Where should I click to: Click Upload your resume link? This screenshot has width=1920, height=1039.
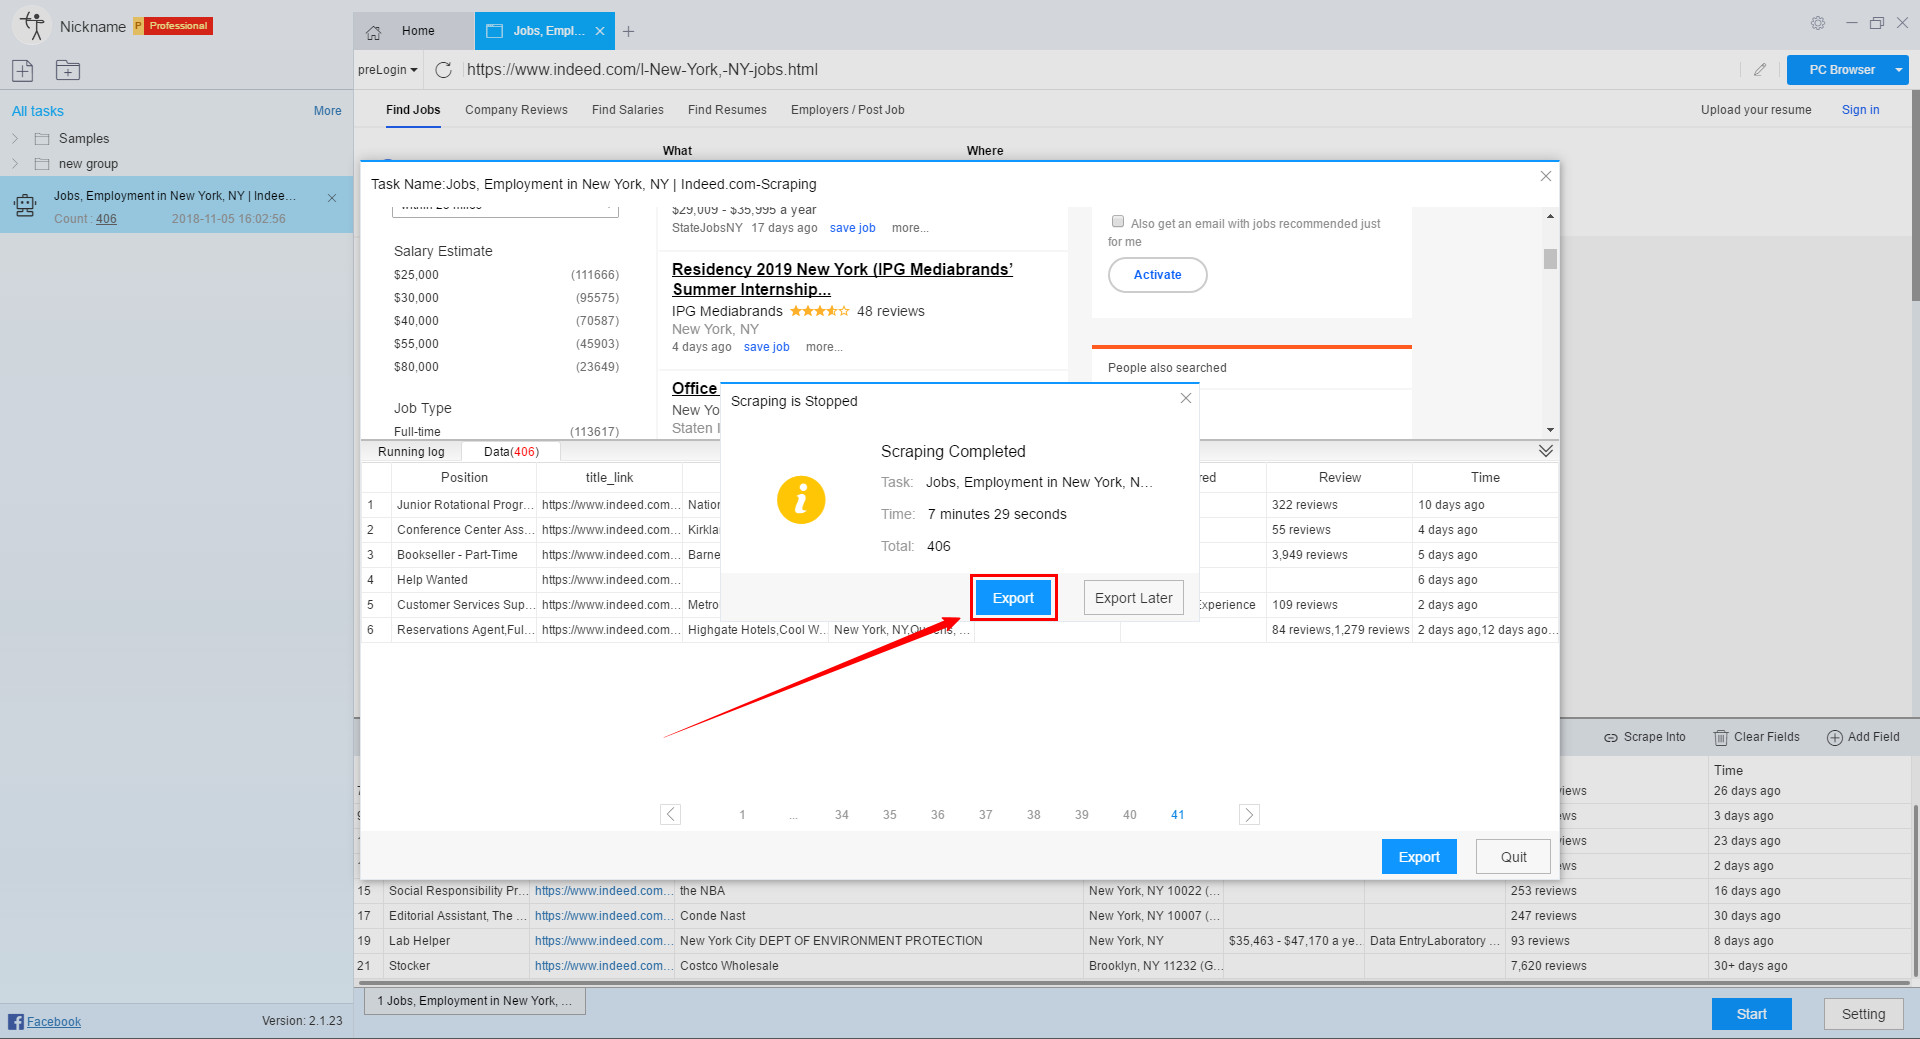(1756, 110)
